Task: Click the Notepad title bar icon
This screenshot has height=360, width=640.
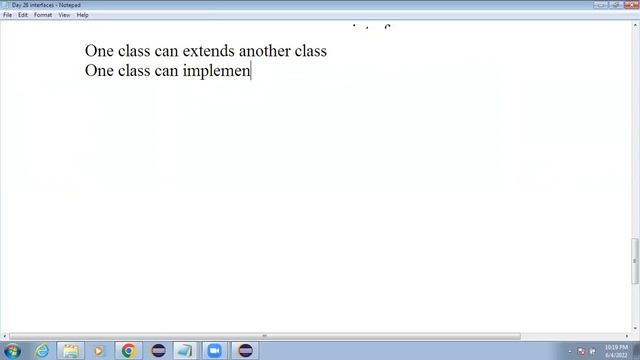Action: pos(5,5)
